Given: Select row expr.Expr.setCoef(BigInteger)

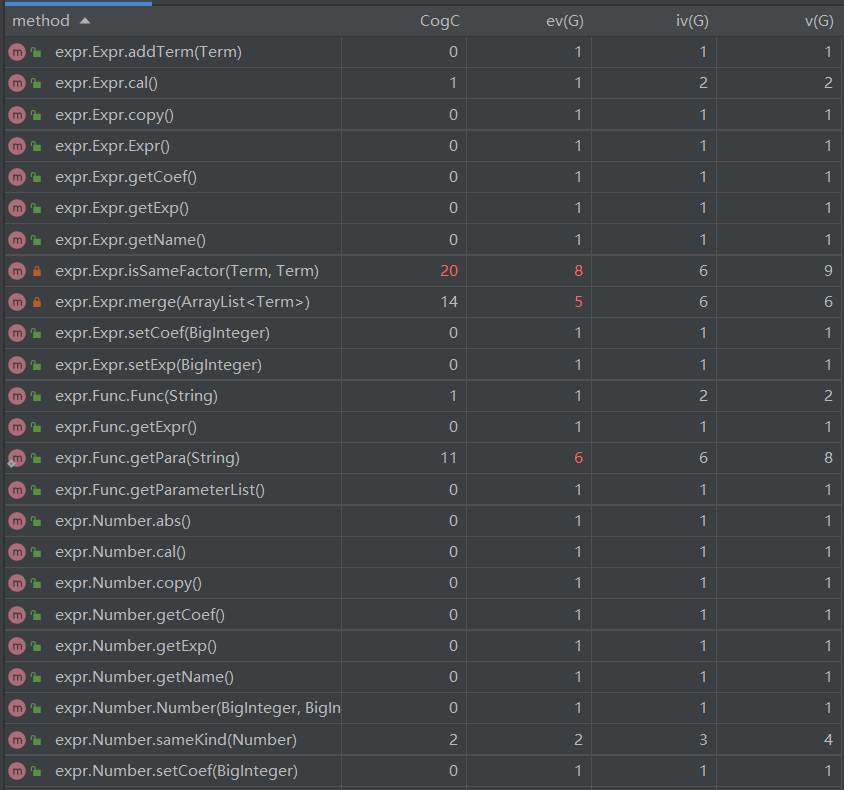Looking at the screenshot, I should [423, 333].
